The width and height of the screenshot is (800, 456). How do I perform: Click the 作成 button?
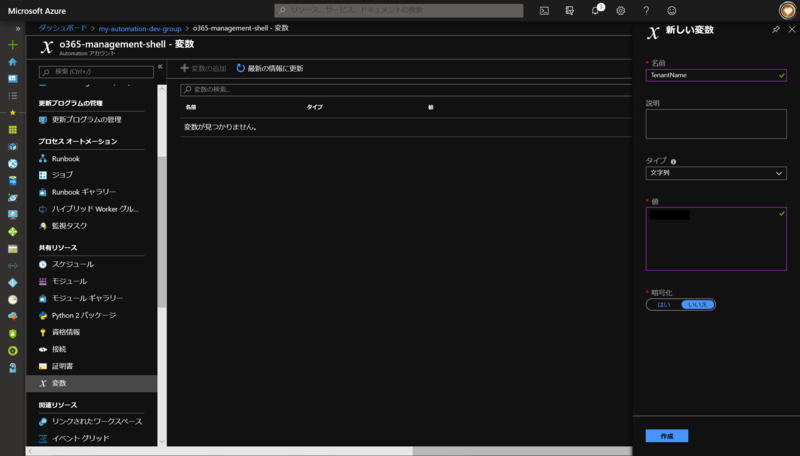[x=667, y=436]
